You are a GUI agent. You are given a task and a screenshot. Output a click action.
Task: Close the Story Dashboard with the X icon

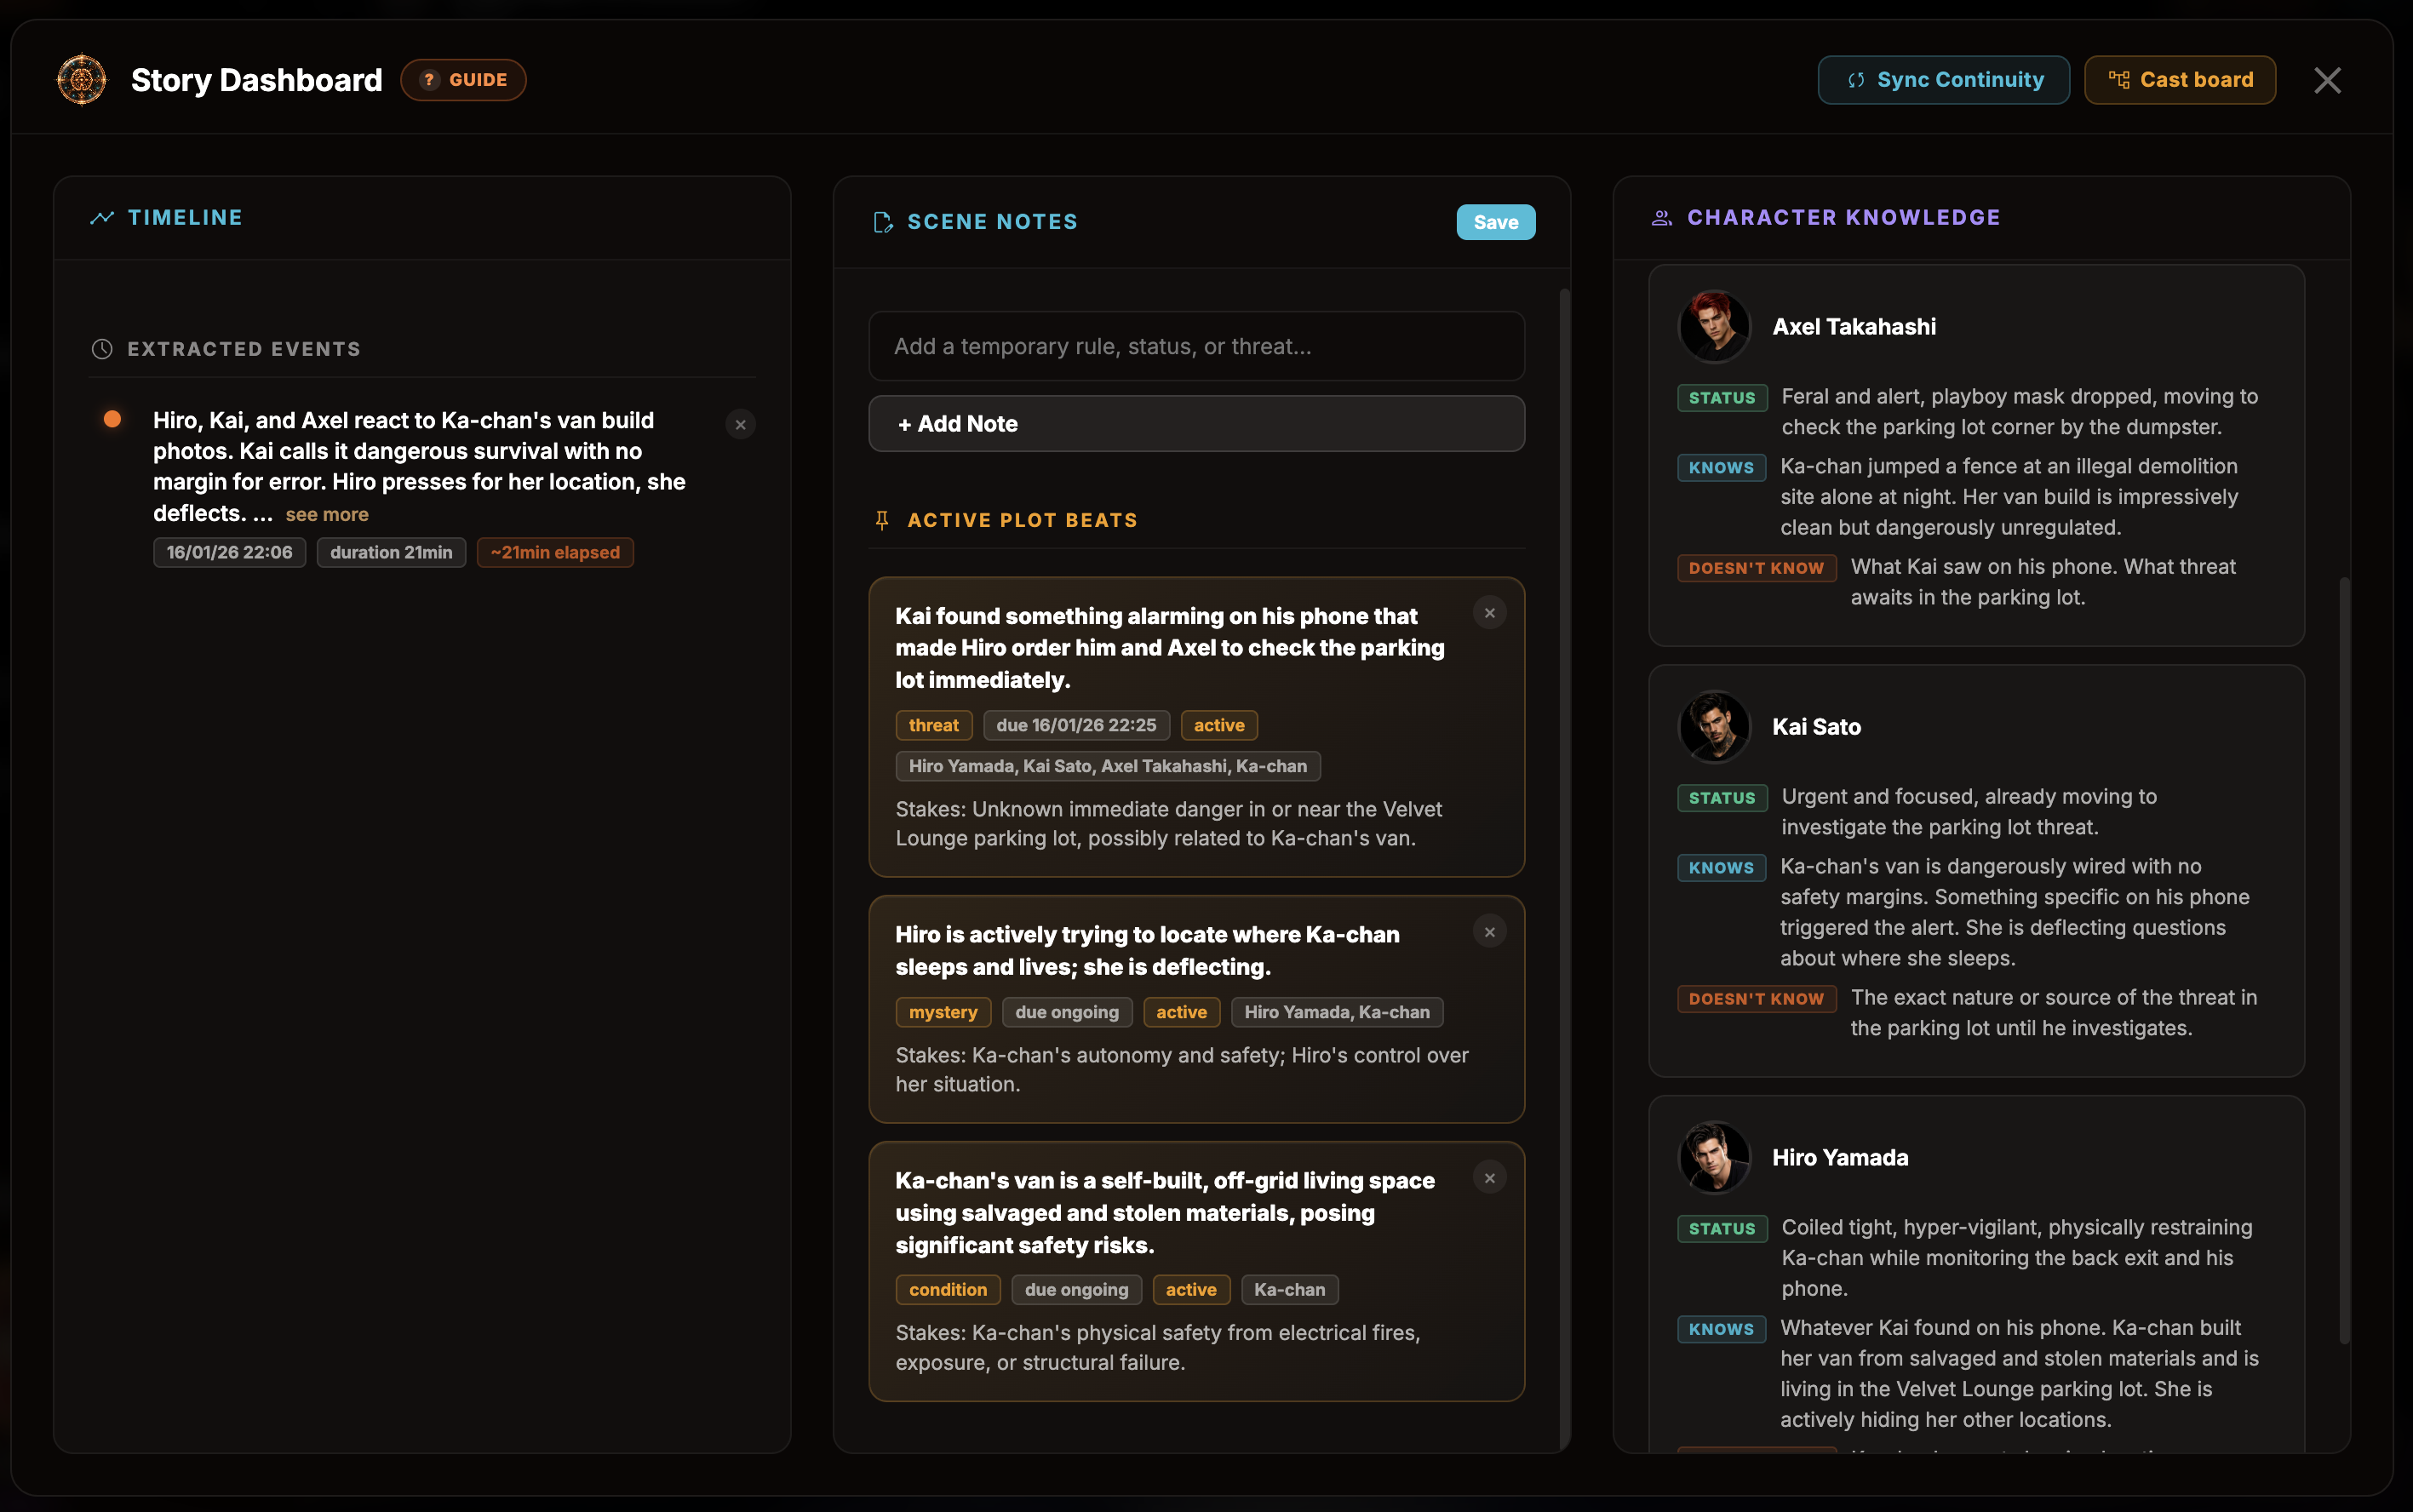(x=2327, y=80)
